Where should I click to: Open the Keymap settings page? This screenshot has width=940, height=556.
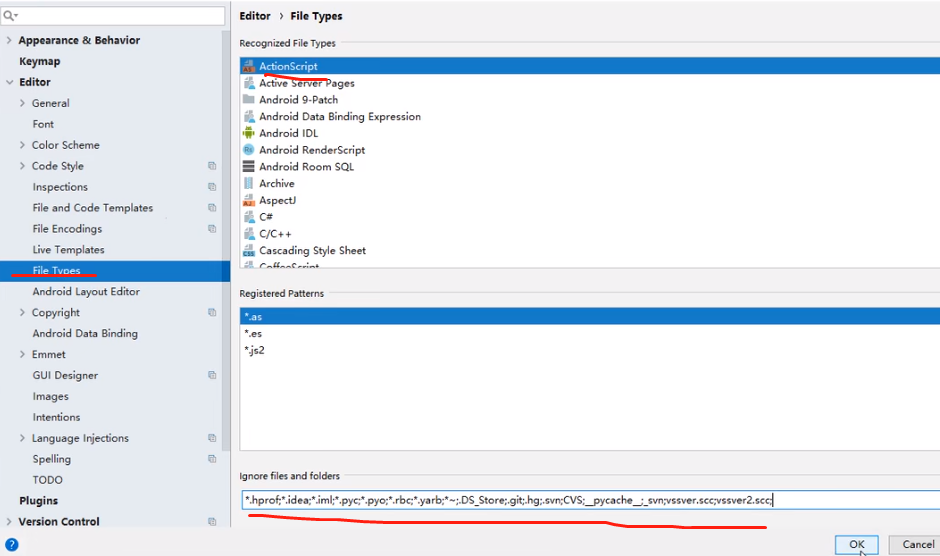click(x=40, y=61)
